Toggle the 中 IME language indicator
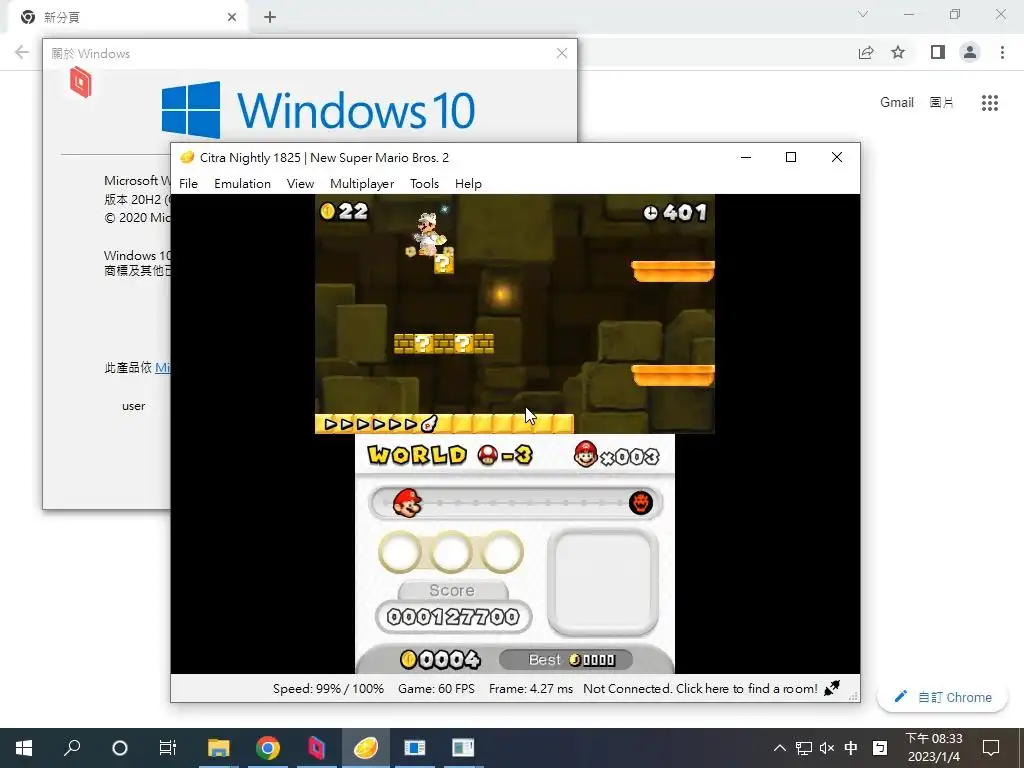Screen dimensions: 1024x768 (851, 748)
